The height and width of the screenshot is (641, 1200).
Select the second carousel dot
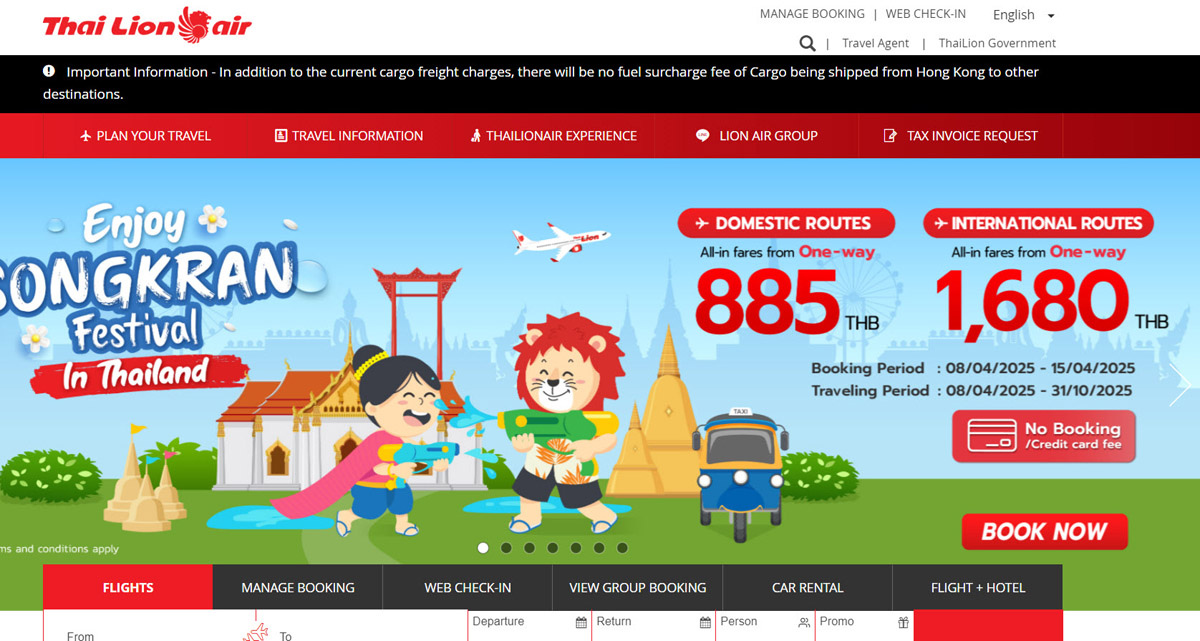pos(506,548)
